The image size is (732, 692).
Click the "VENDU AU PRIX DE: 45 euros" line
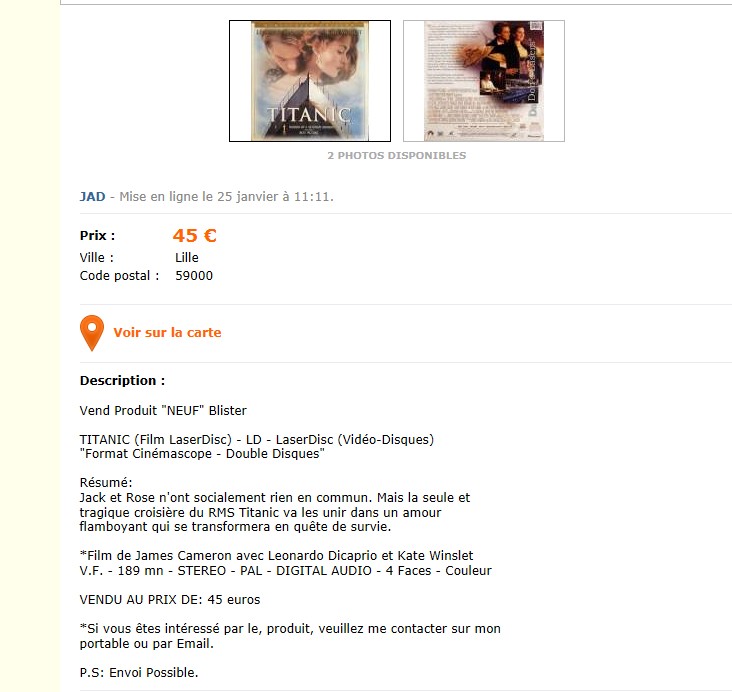[170, 600]
